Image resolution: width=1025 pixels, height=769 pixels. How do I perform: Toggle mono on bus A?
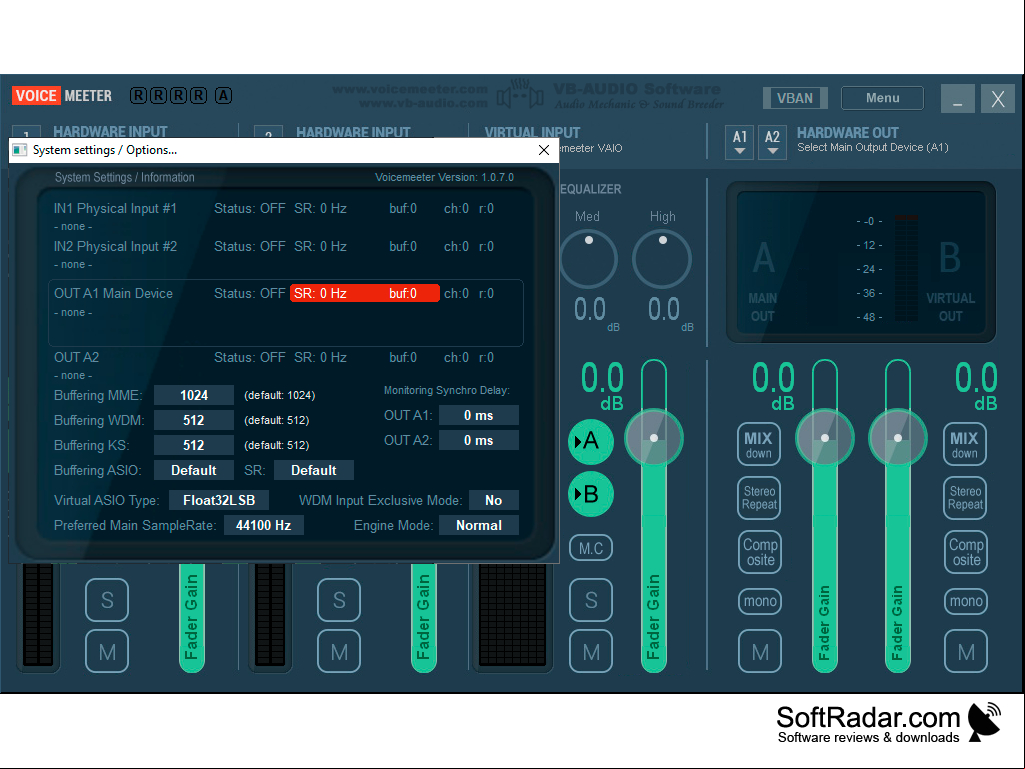click(x=760, y=601)
